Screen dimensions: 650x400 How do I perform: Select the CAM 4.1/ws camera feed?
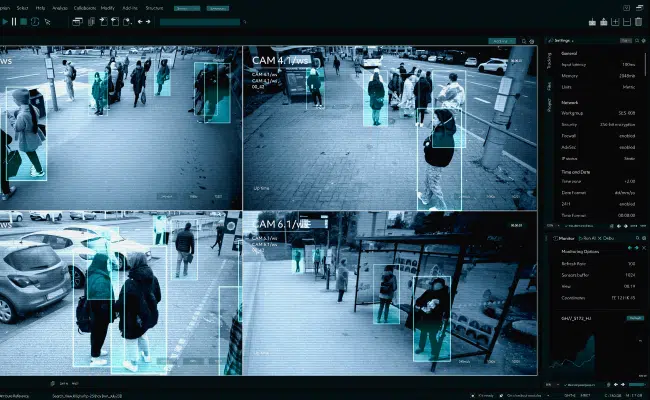tap(390, 128)
